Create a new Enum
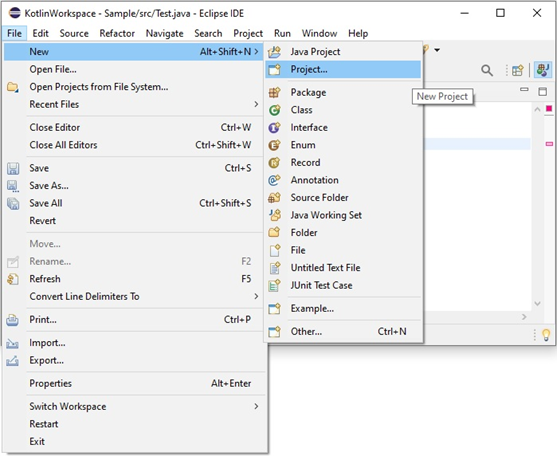Viewport: 557px width, 456px height. tap(343, 145)
